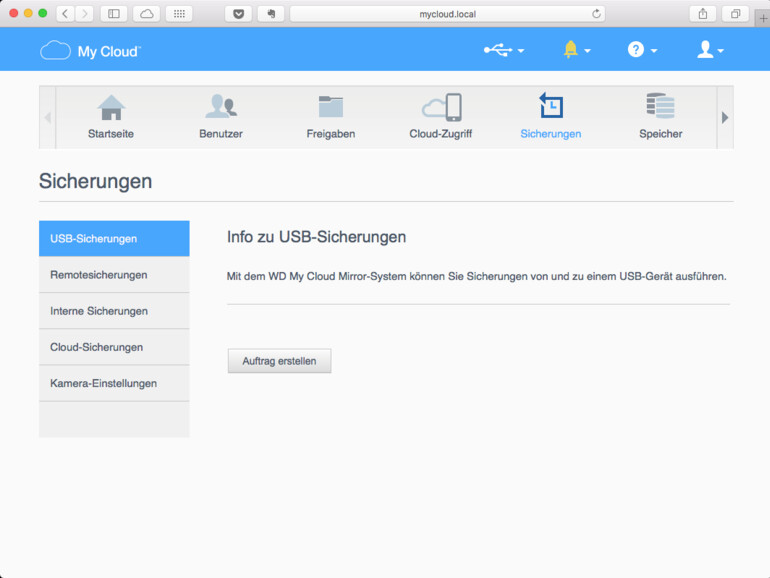Open the Top Sites grid icon

tap(179, 14)
